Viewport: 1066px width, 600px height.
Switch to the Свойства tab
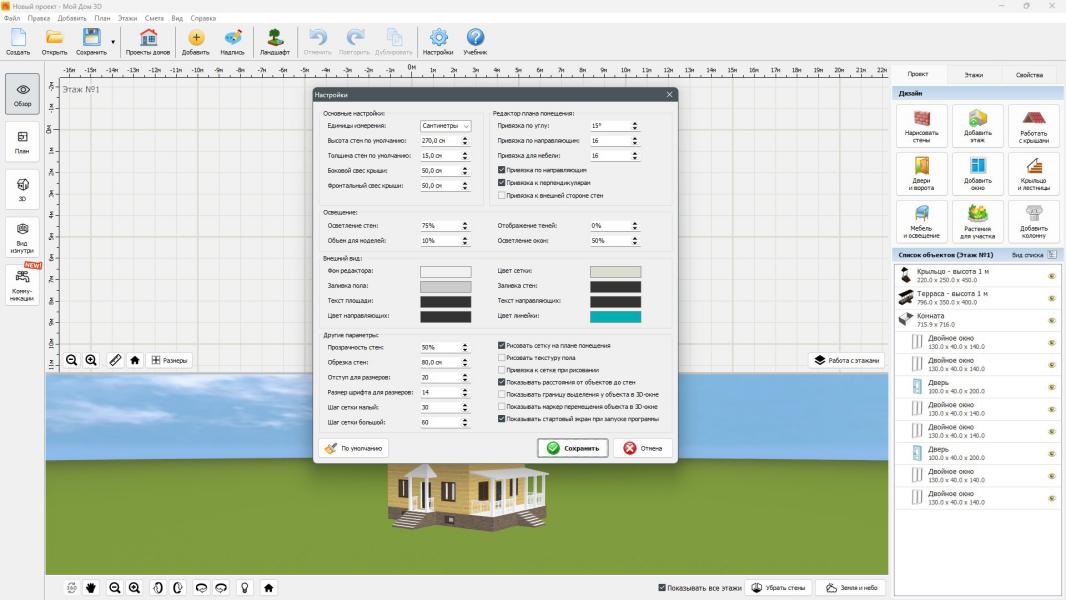(1029, 75)
